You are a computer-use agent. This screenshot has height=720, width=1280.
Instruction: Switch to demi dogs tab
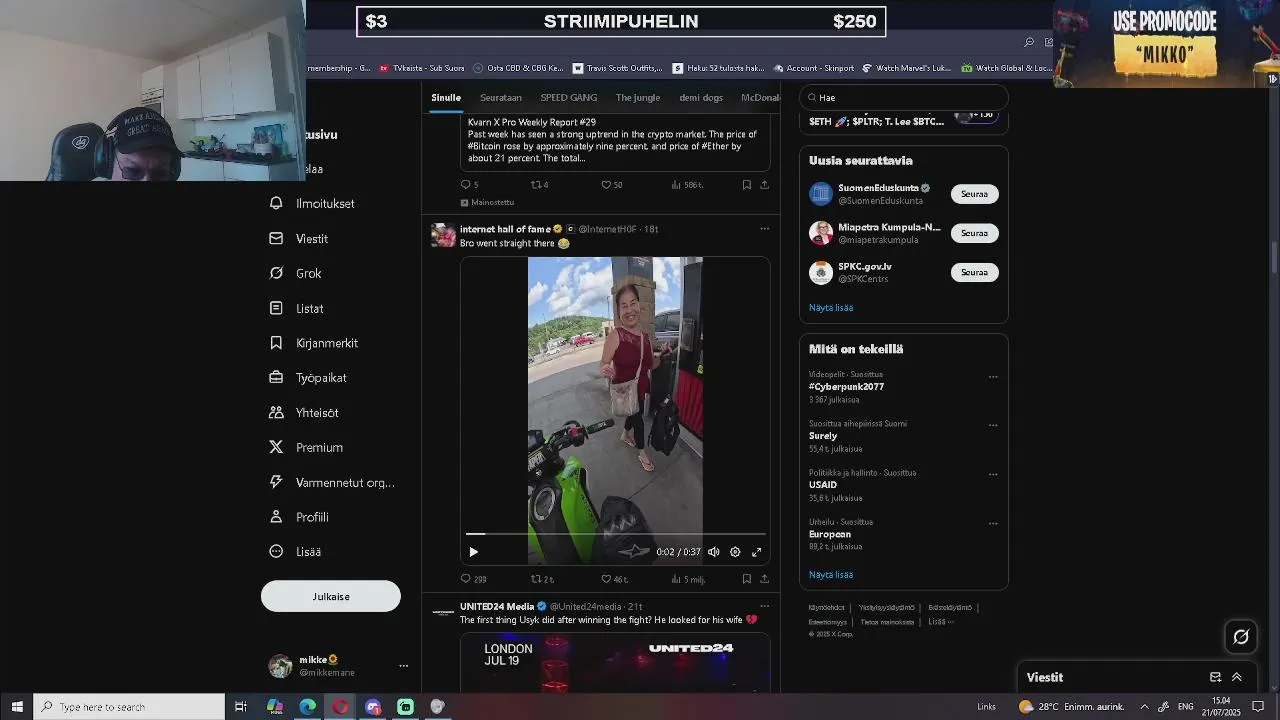(701, 98)
